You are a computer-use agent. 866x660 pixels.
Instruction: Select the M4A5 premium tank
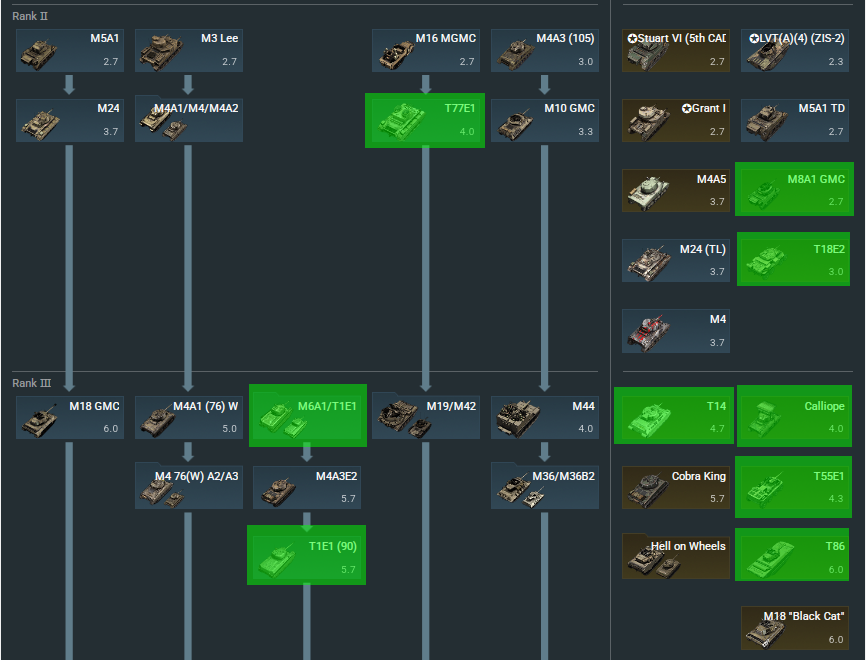coord(676,191)
